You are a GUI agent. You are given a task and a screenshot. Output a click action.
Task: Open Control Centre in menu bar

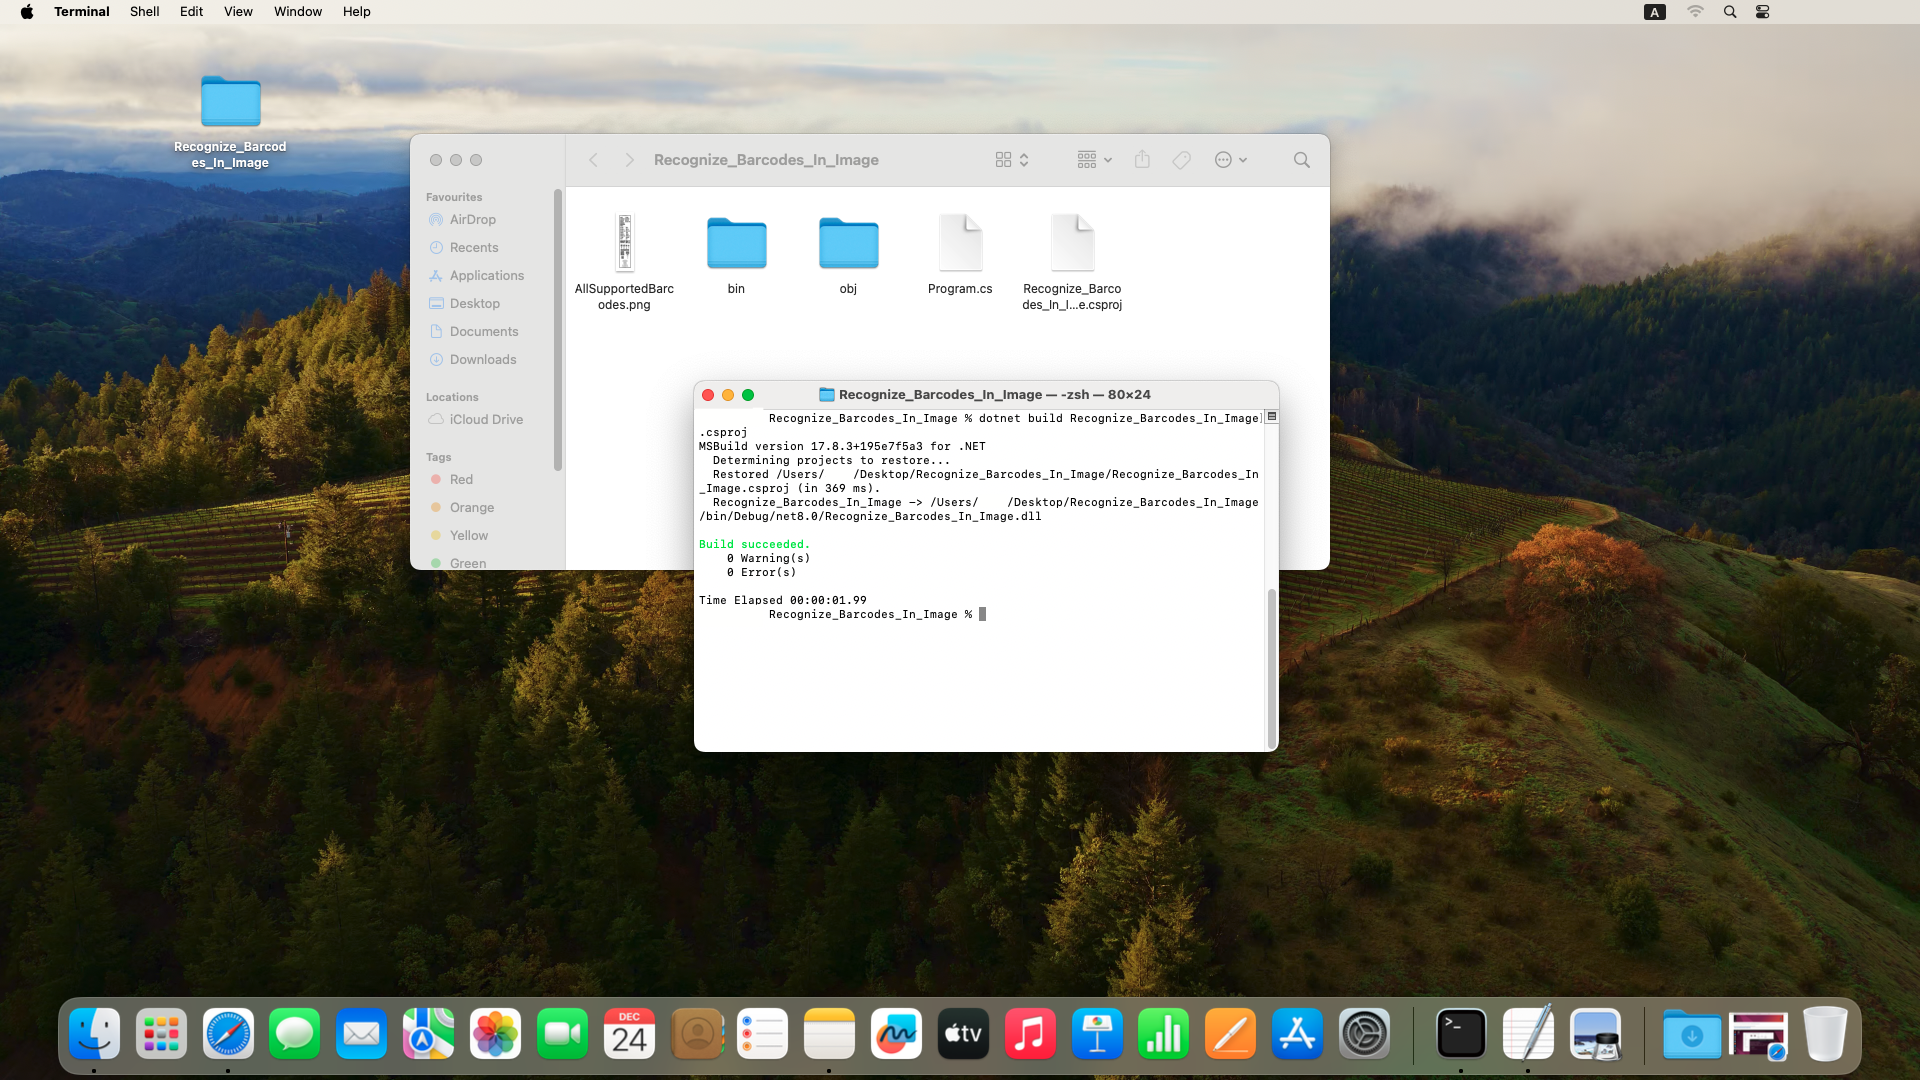point(1762,12)
